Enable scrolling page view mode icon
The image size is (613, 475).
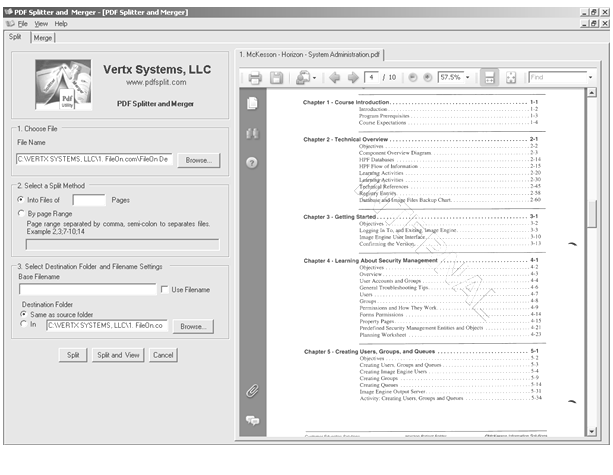(x=489, y=77)
